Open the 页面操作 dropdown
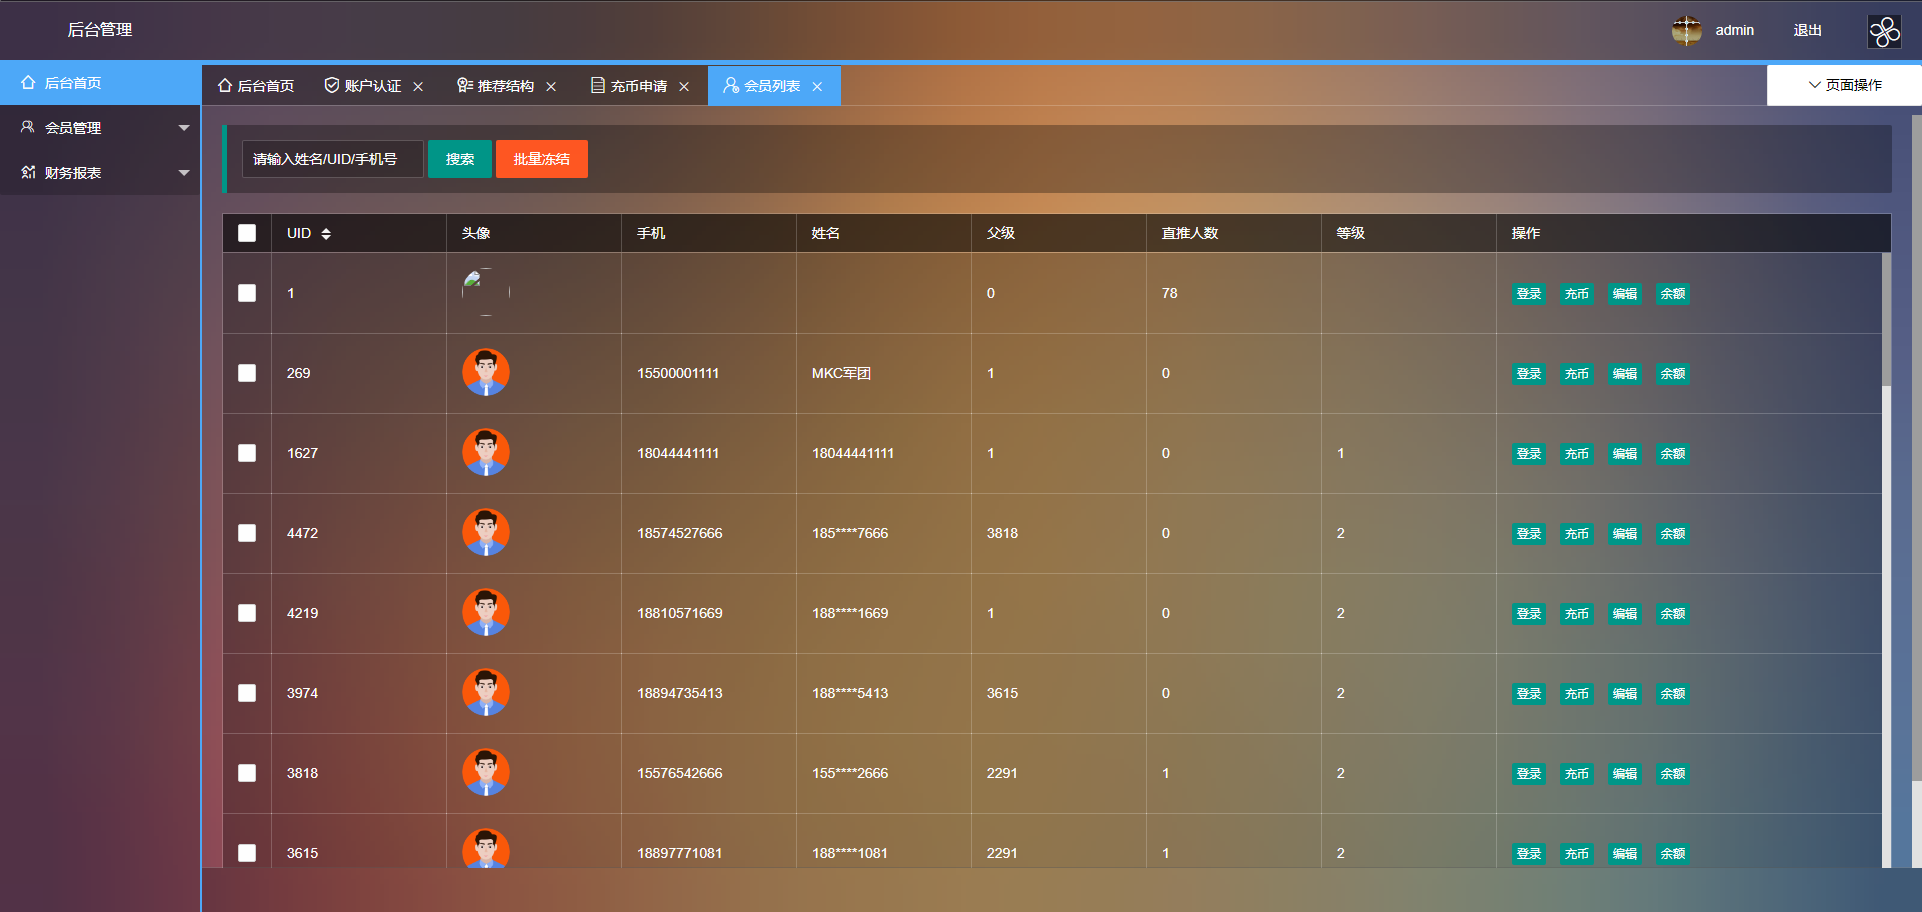Image resolution: width=1922 pixels, height=912 pixels. tap(1844, 85)
